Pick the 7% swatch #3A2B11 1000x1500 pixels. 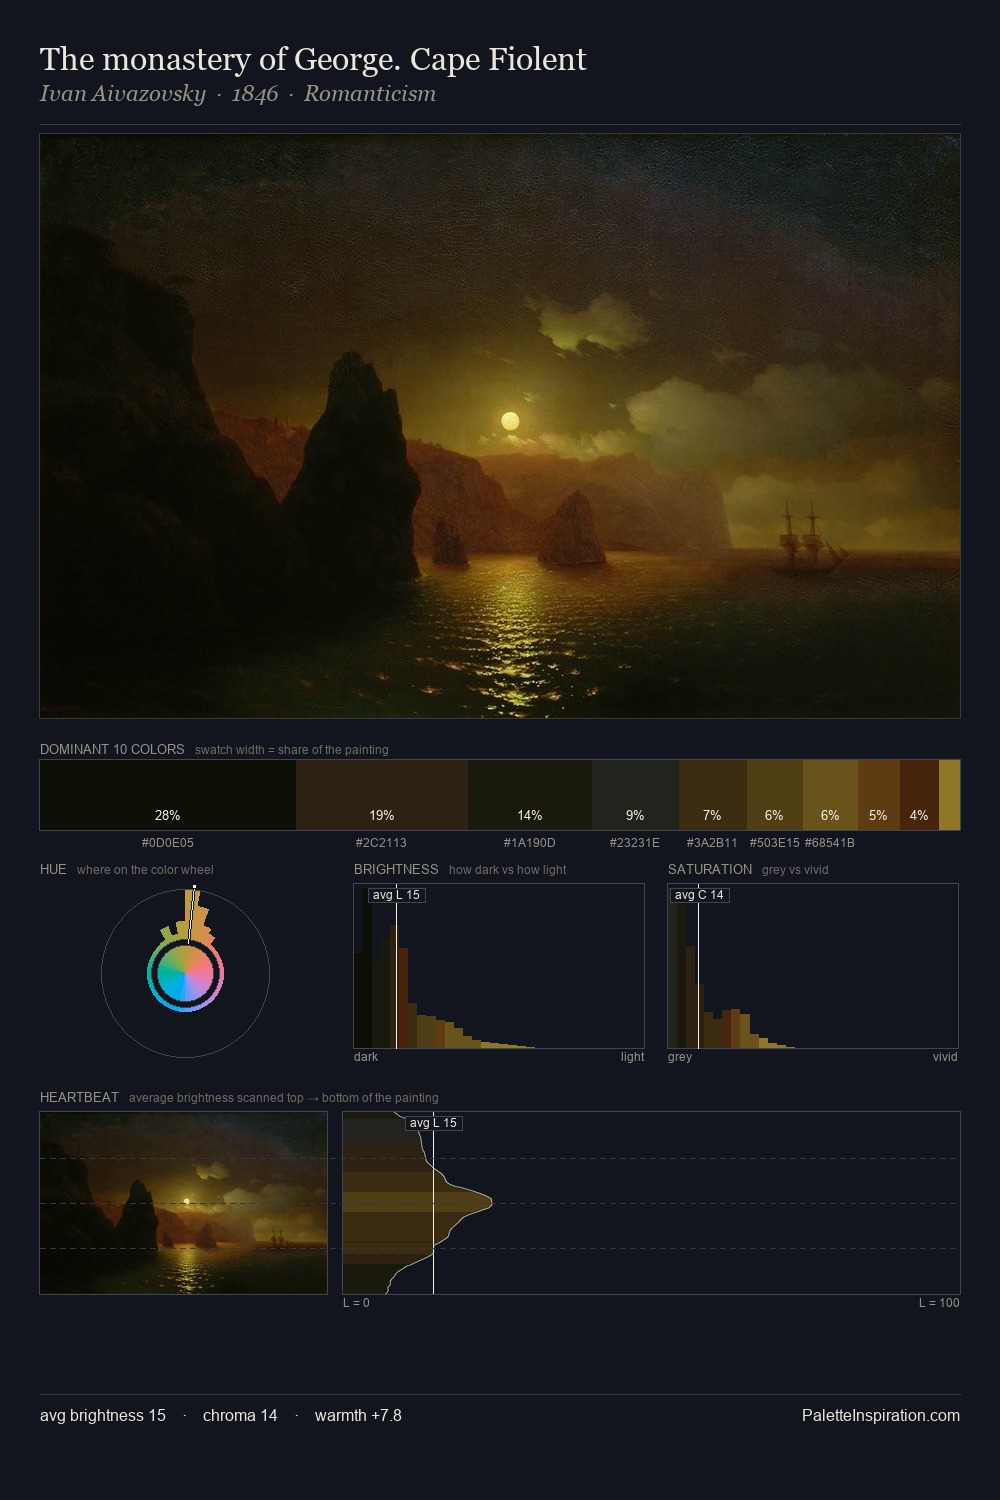tap(712, 795)
